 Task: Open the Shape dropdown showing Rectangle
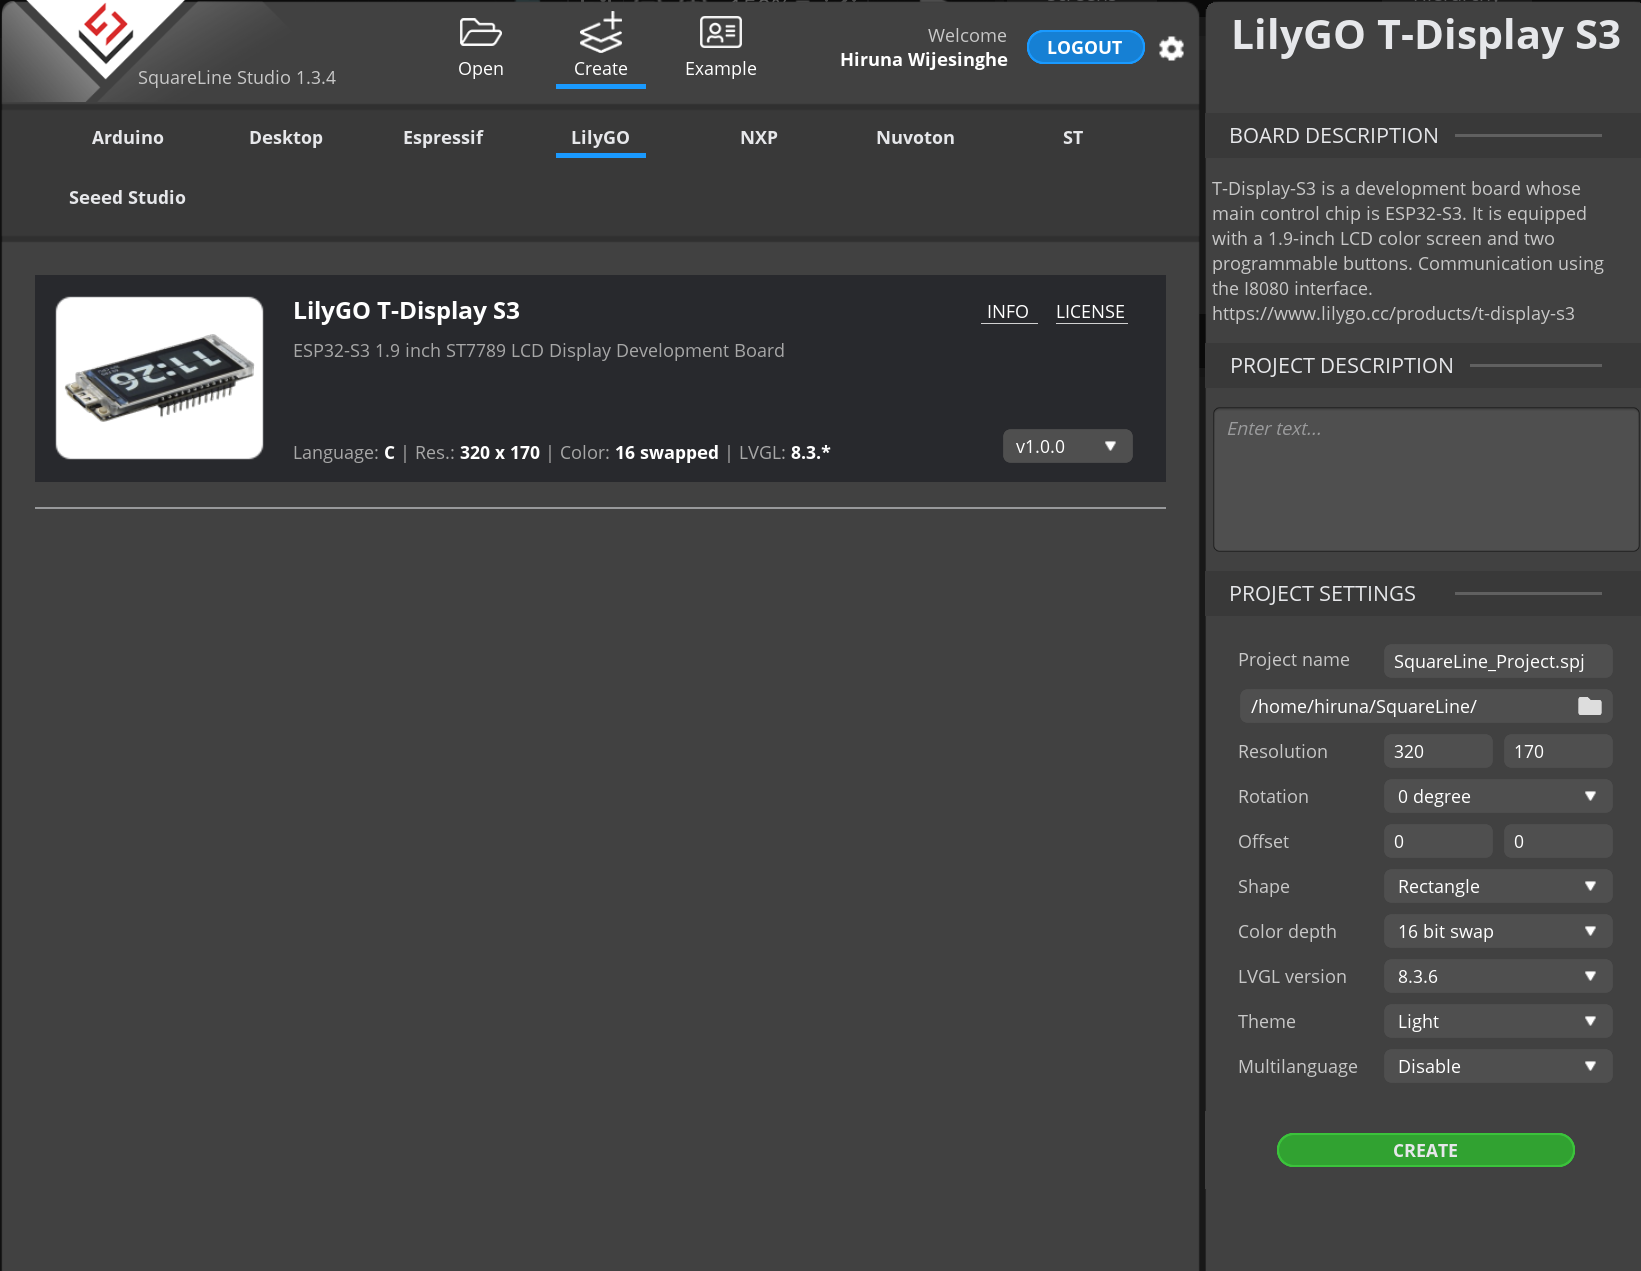1498,886
